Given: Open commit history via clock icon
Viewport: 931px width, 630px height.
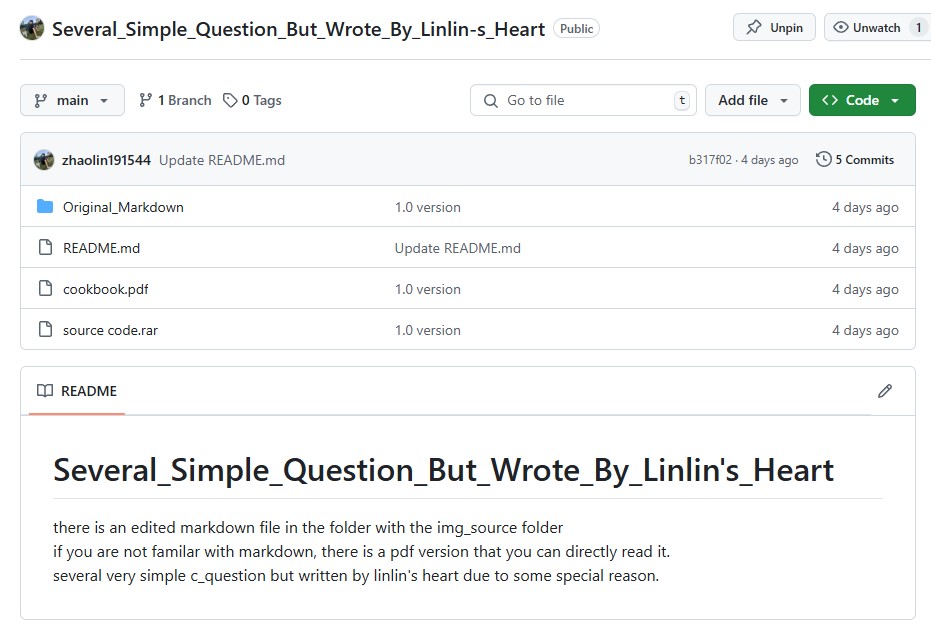Looking at the screenshot, I should coord(824,160).
